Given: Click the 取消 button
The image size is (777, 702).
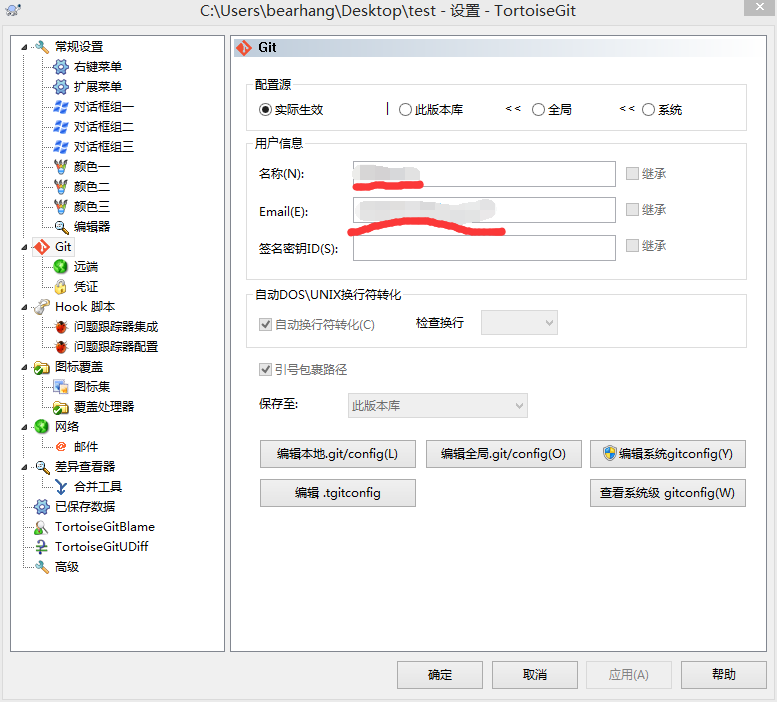Looking at the screenshot, I should [x=535, y=675].
